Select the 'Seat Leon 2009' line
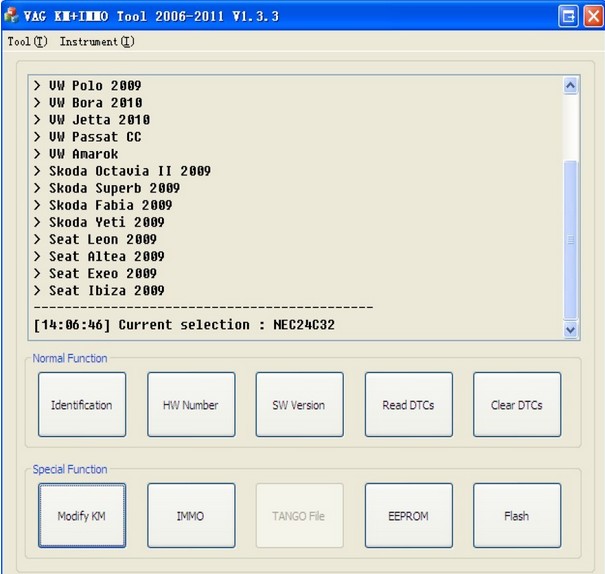 95,239
